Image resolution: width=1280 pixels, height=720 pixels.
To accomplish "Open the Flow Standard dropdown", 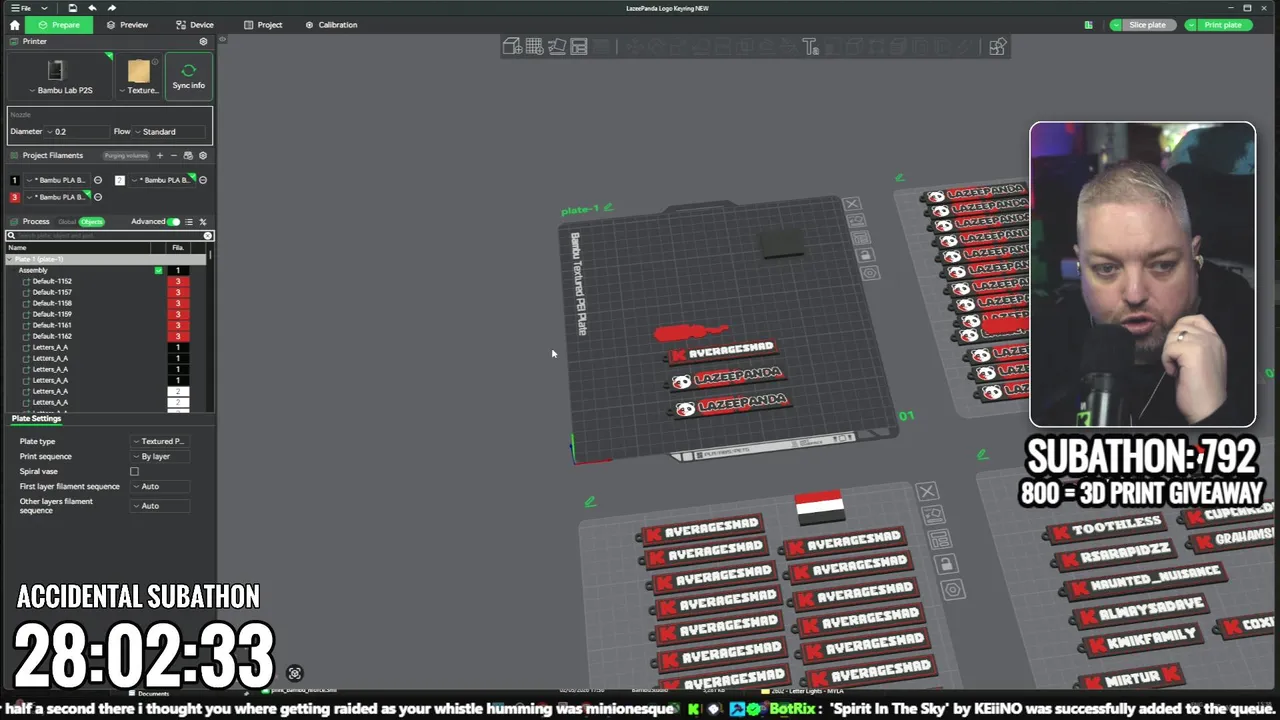I will [x=170, y=131].
